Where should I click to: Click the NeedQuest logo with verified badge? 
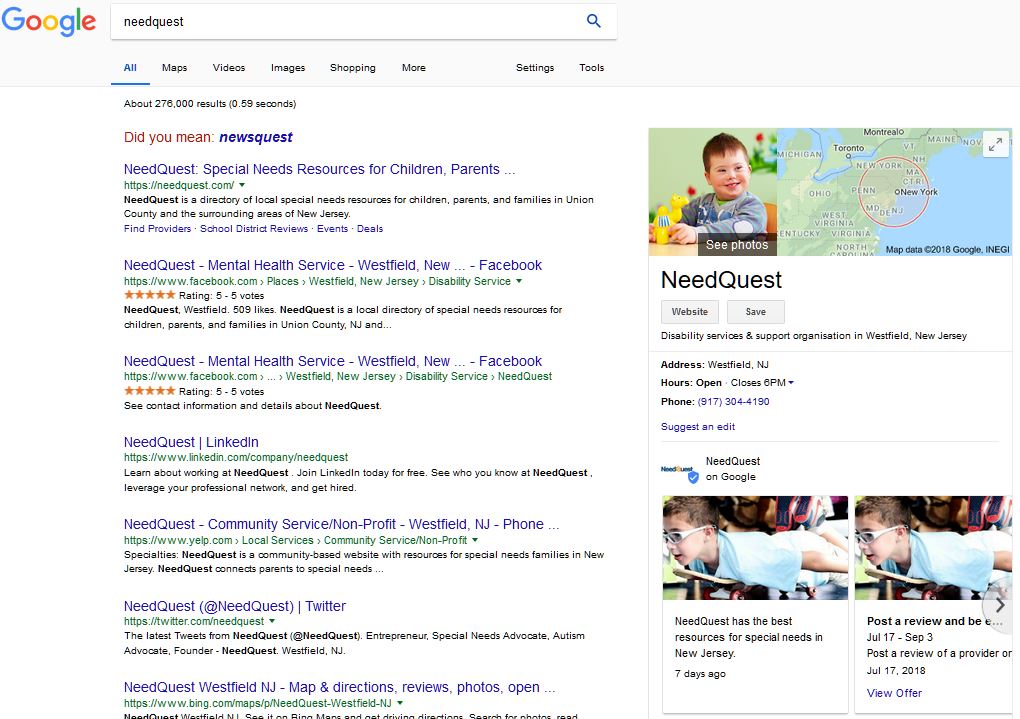[x=680, y=472]
